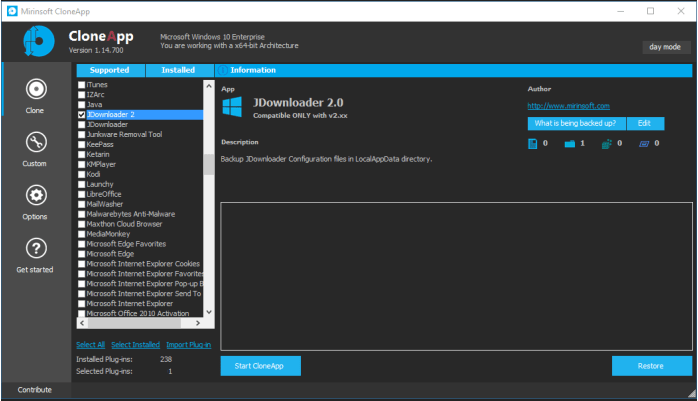Check the Java checkbox
The height and width of the screenshot is (401, 698).
click(x=81, y=105)
